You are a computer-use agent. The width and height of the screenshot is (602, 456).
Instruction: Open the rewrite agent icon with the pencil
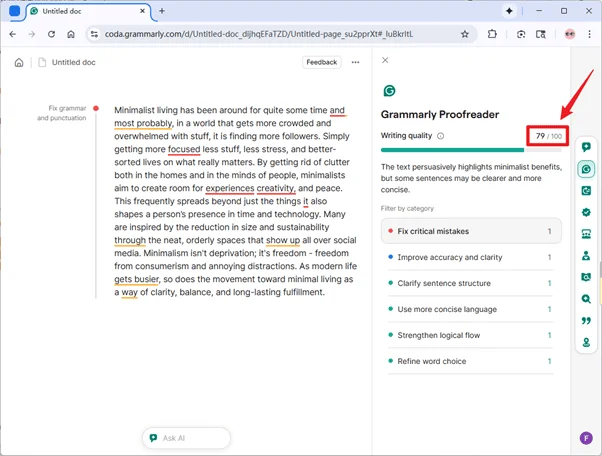(x=586, y=191)
